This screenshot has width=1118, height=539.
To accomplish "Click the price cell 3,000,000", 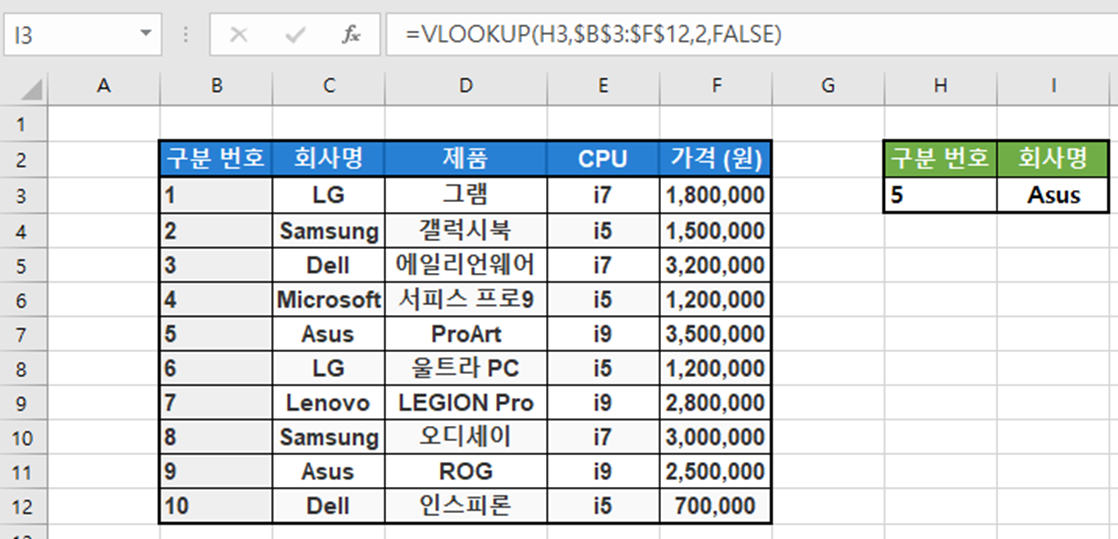I will pos(716,437).
